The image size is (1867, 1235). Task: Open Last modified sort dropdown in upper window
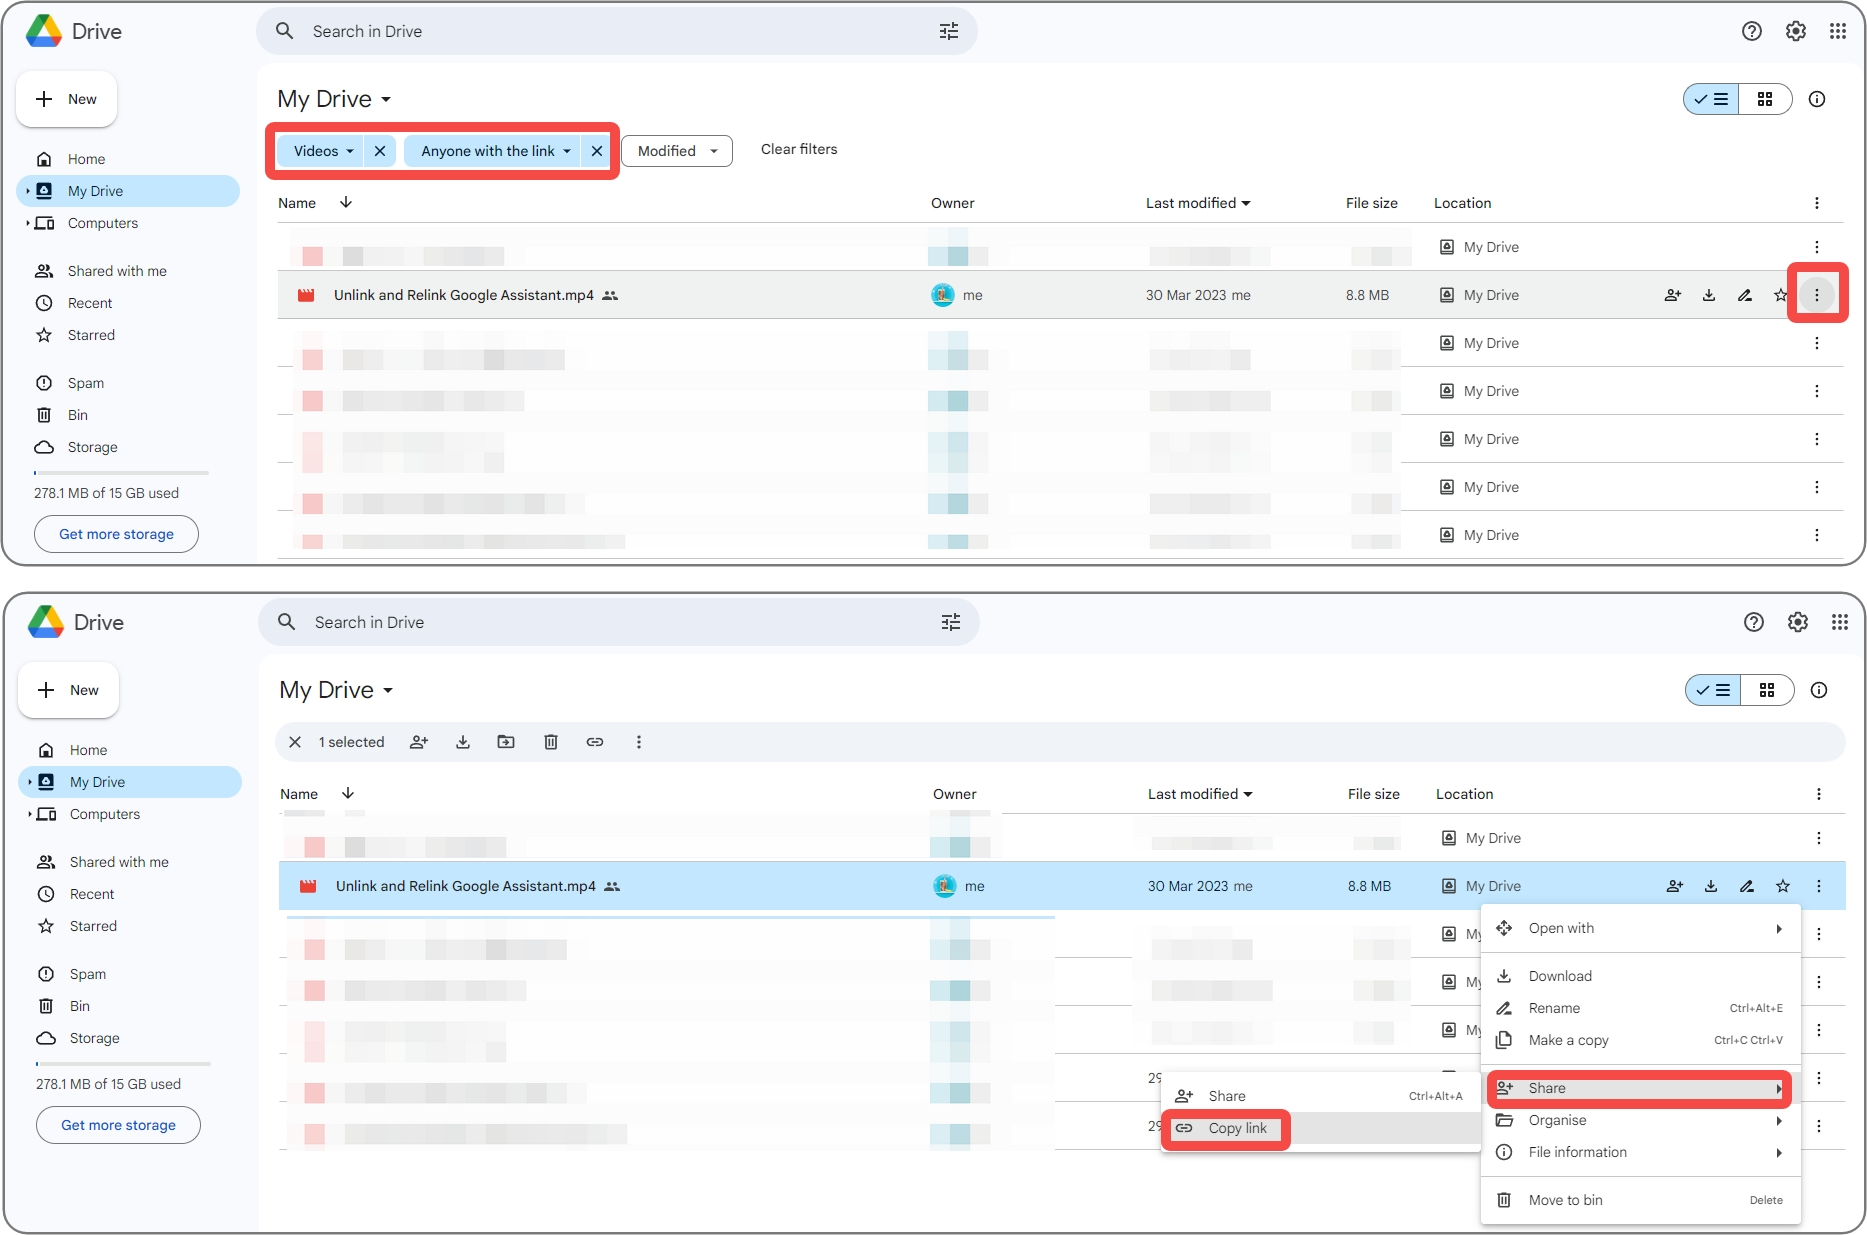(1198, 203)
